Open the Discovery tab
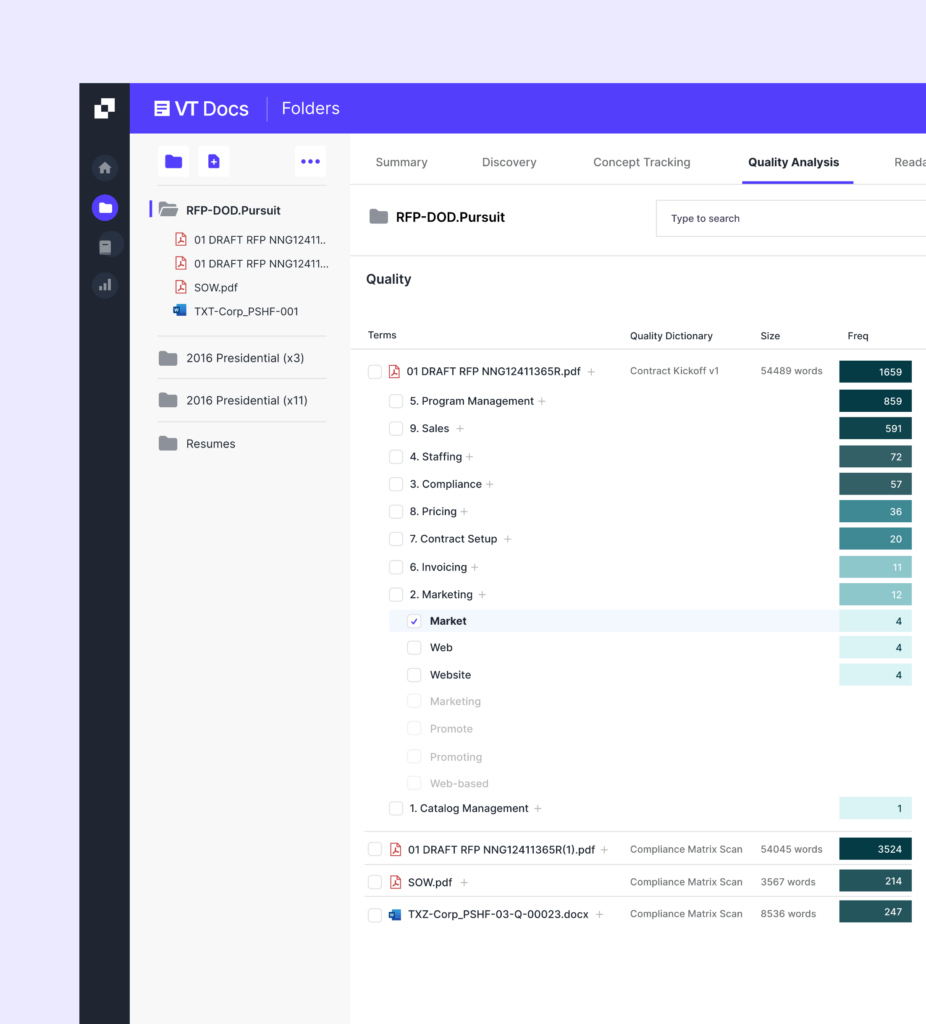This screenshot has height=1024, width=926. 509,162
